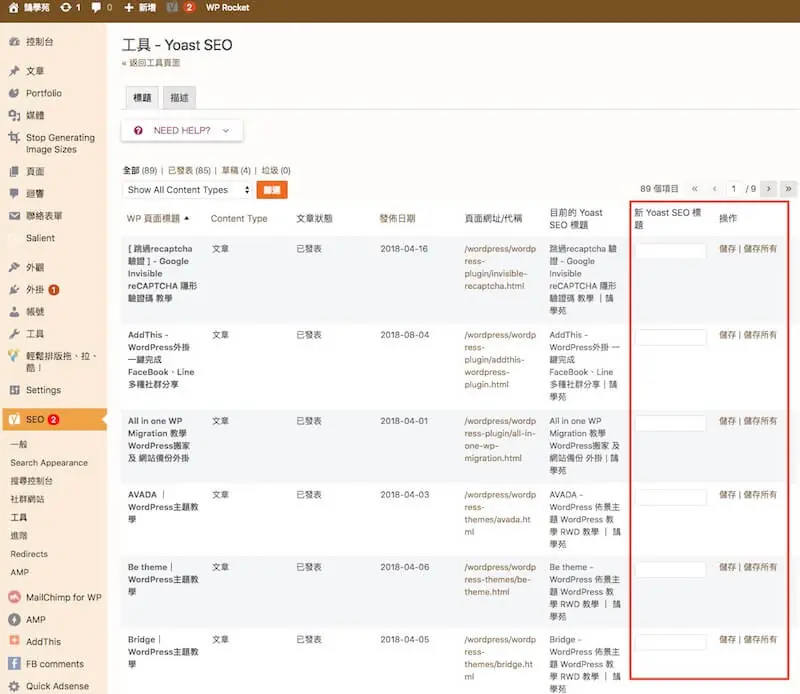Viewport: 800px width, 694px height.
Task: Open Comments icon in sidebar
Action: [14, 193]
